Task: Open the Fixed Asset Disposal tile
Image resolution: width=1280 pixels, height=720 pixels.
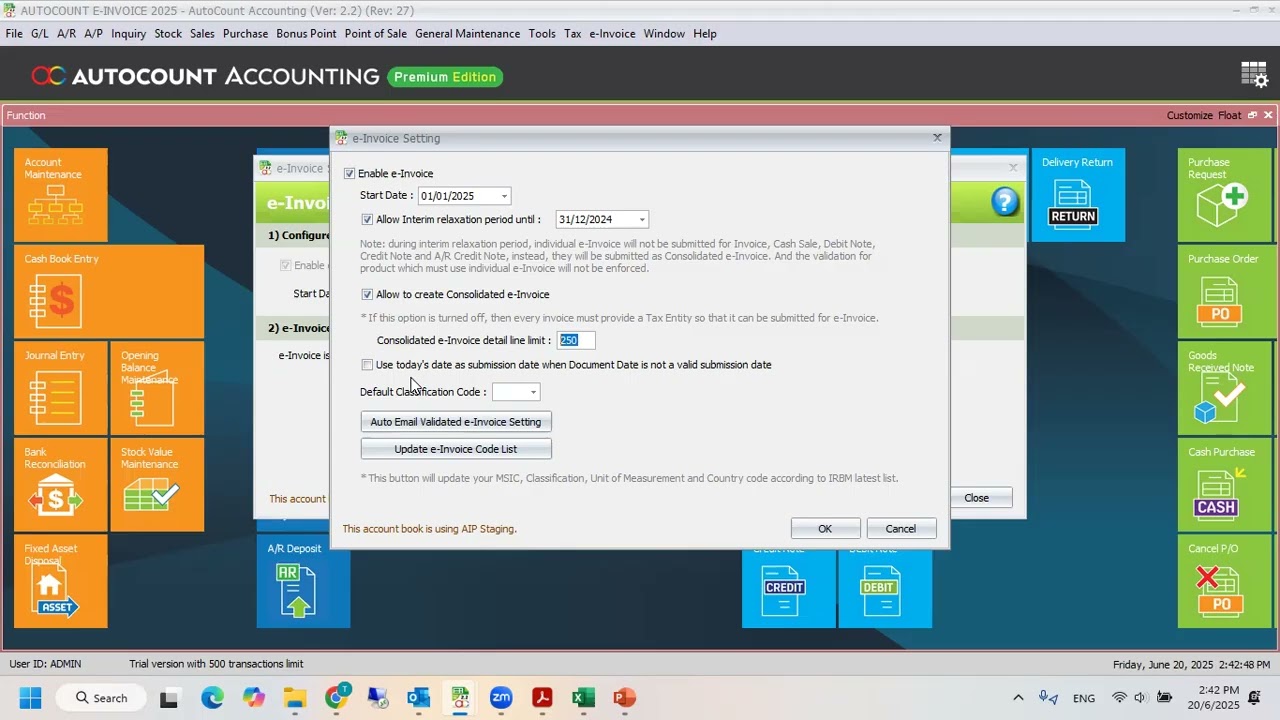Action: click(61, 581)
